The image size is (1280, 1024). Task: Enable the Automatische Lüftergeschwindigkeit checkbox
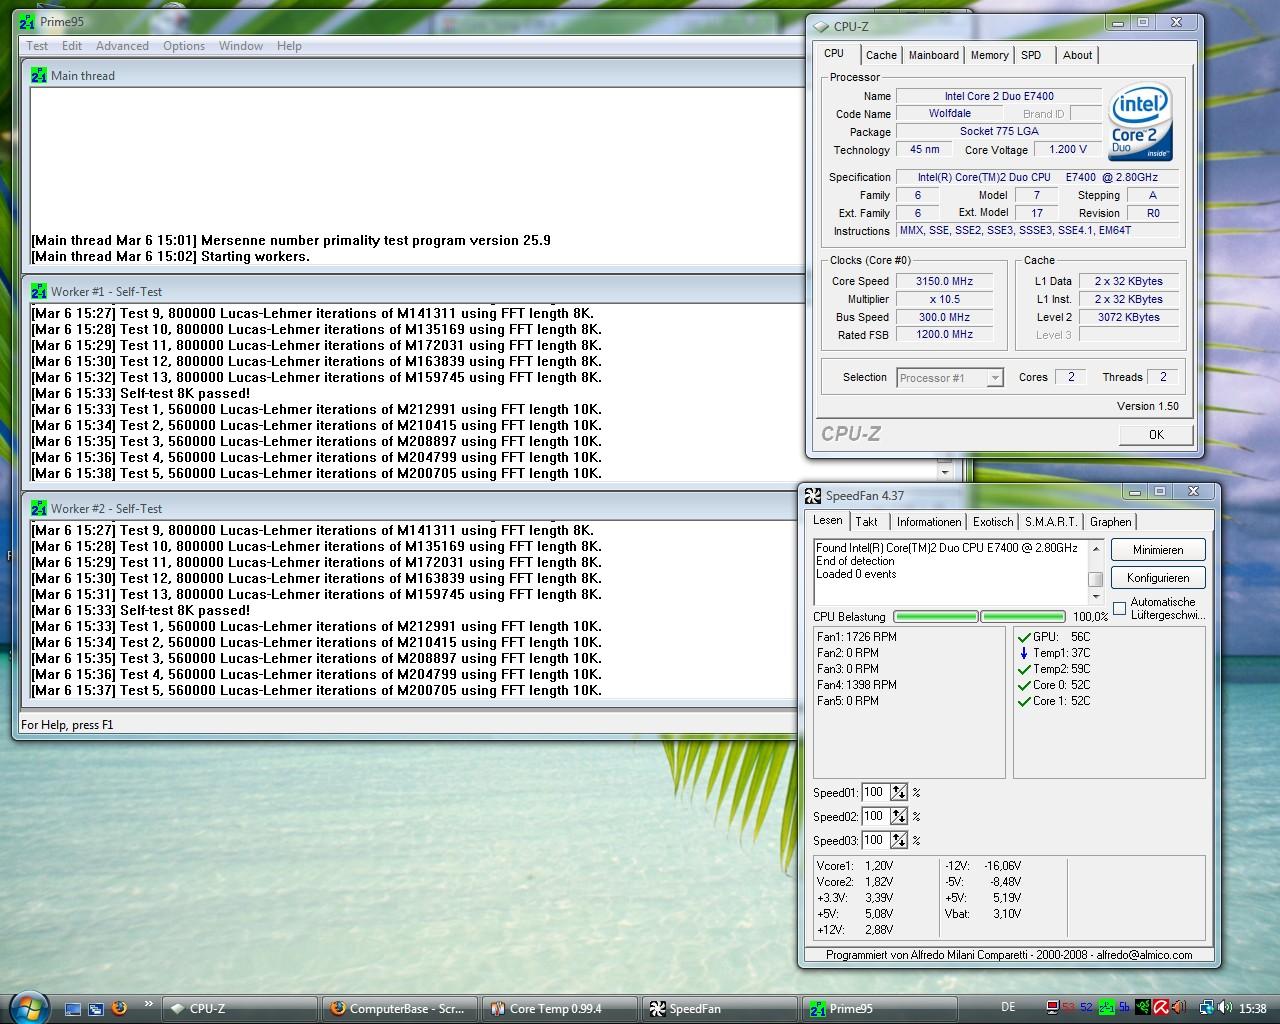tap(1119, 608)
